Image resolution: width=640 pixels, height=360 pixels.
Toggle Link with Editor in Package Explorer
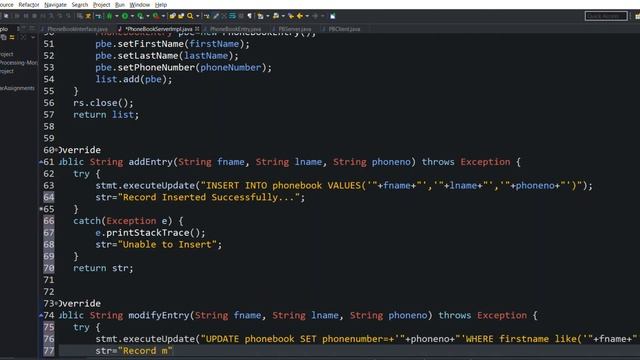coord(12,37)
